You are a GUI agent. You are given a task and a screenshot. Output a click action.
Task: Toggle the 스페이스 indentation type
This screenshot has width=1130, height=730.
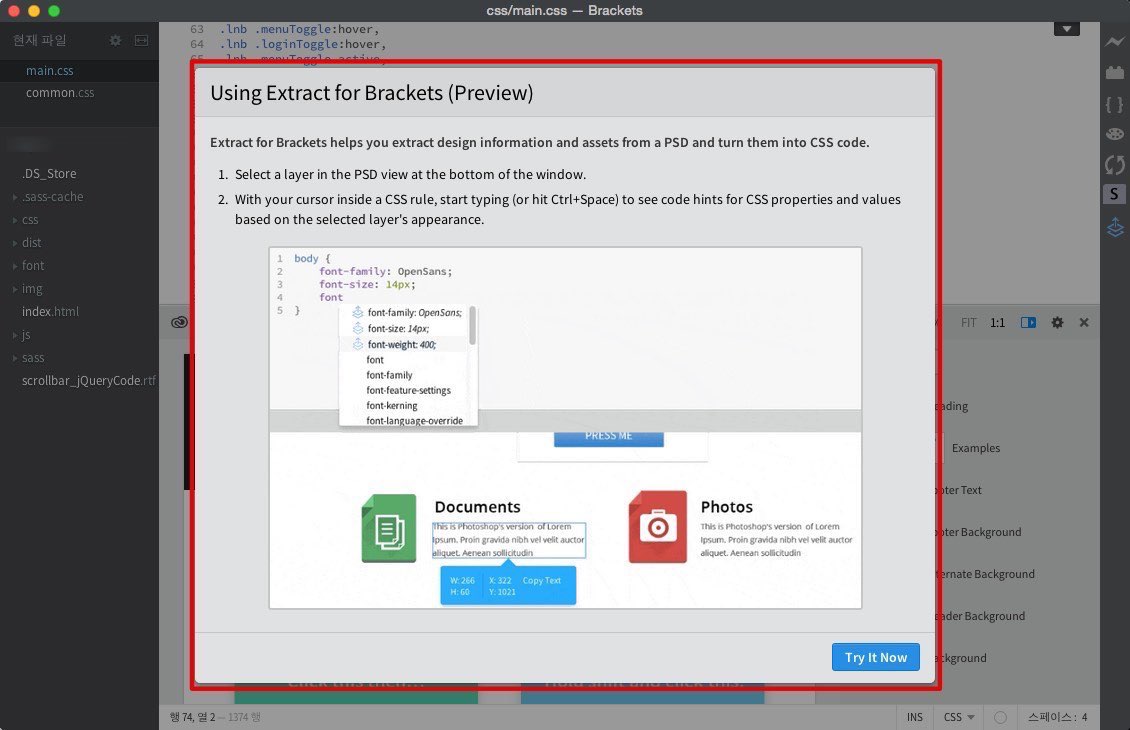click(1051, 717)
